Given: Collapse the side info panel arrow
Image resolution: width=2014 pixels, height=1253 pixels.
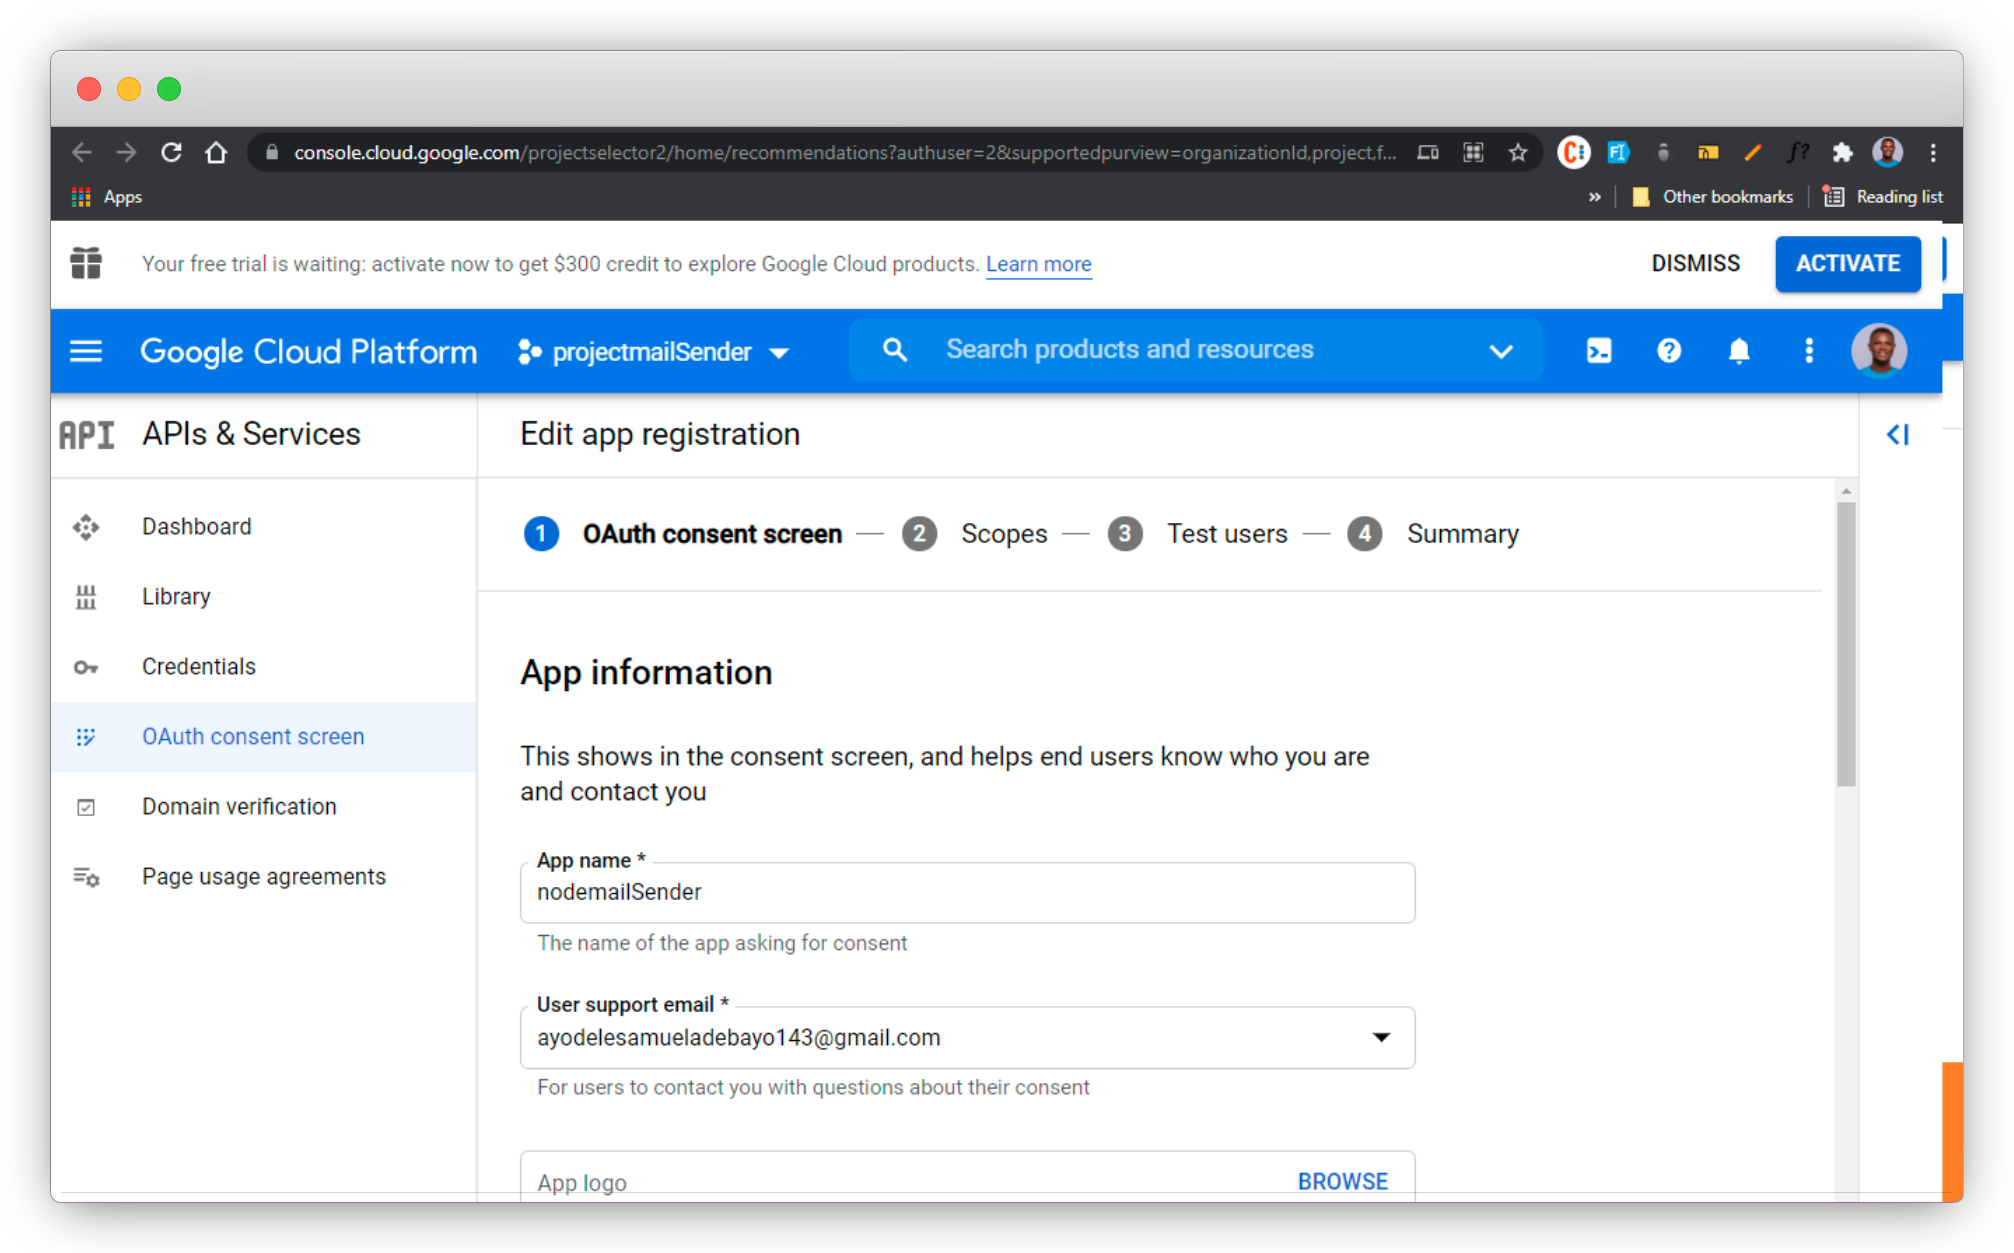Looking at the screenshot, I should (1897, 435).
